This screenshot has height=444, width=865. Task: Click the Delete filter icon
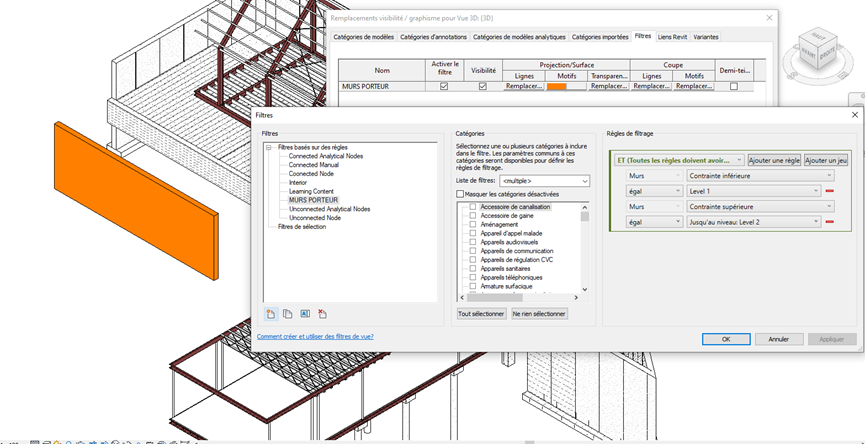coord(322,314)
